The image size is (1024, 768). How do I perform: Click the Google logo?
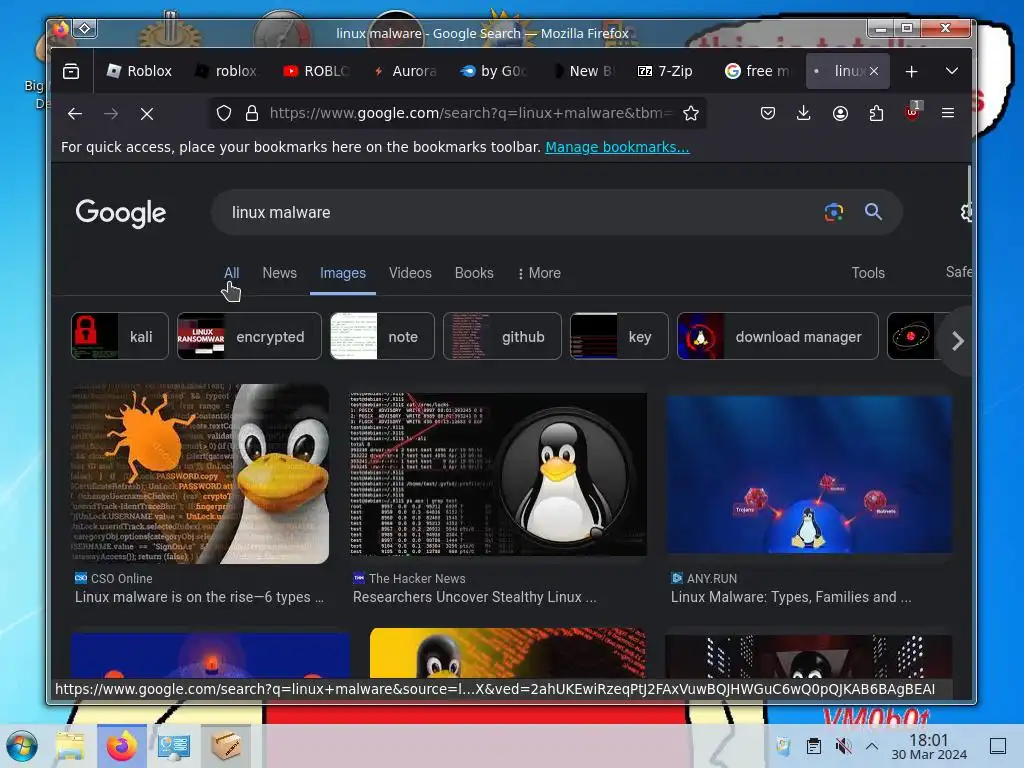click(121, 213)
